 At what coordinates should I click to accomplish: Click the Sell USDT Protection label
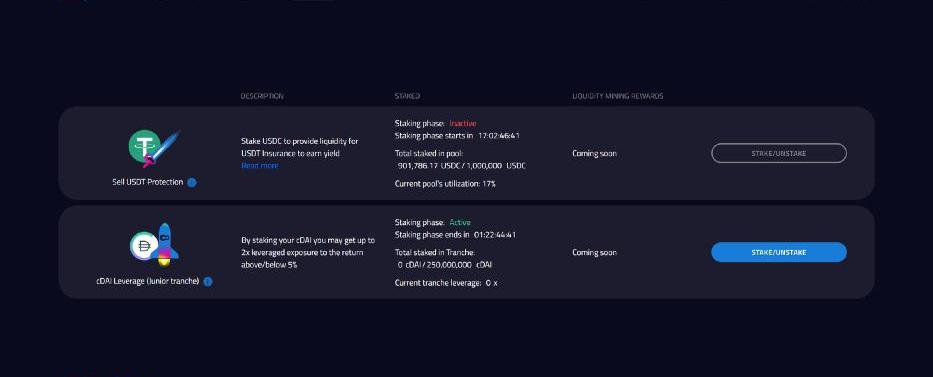click(x=148, y=183)
